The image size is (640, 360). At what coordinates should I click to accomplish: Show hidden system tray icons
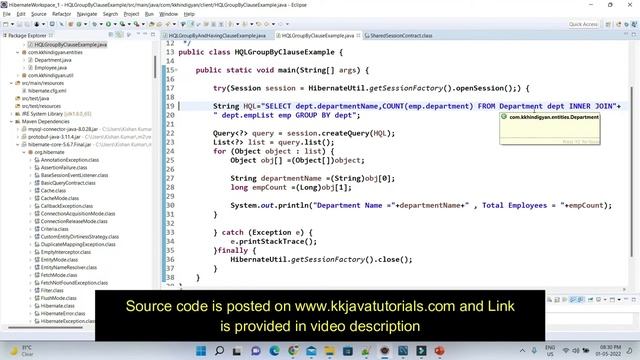[522, 351]
